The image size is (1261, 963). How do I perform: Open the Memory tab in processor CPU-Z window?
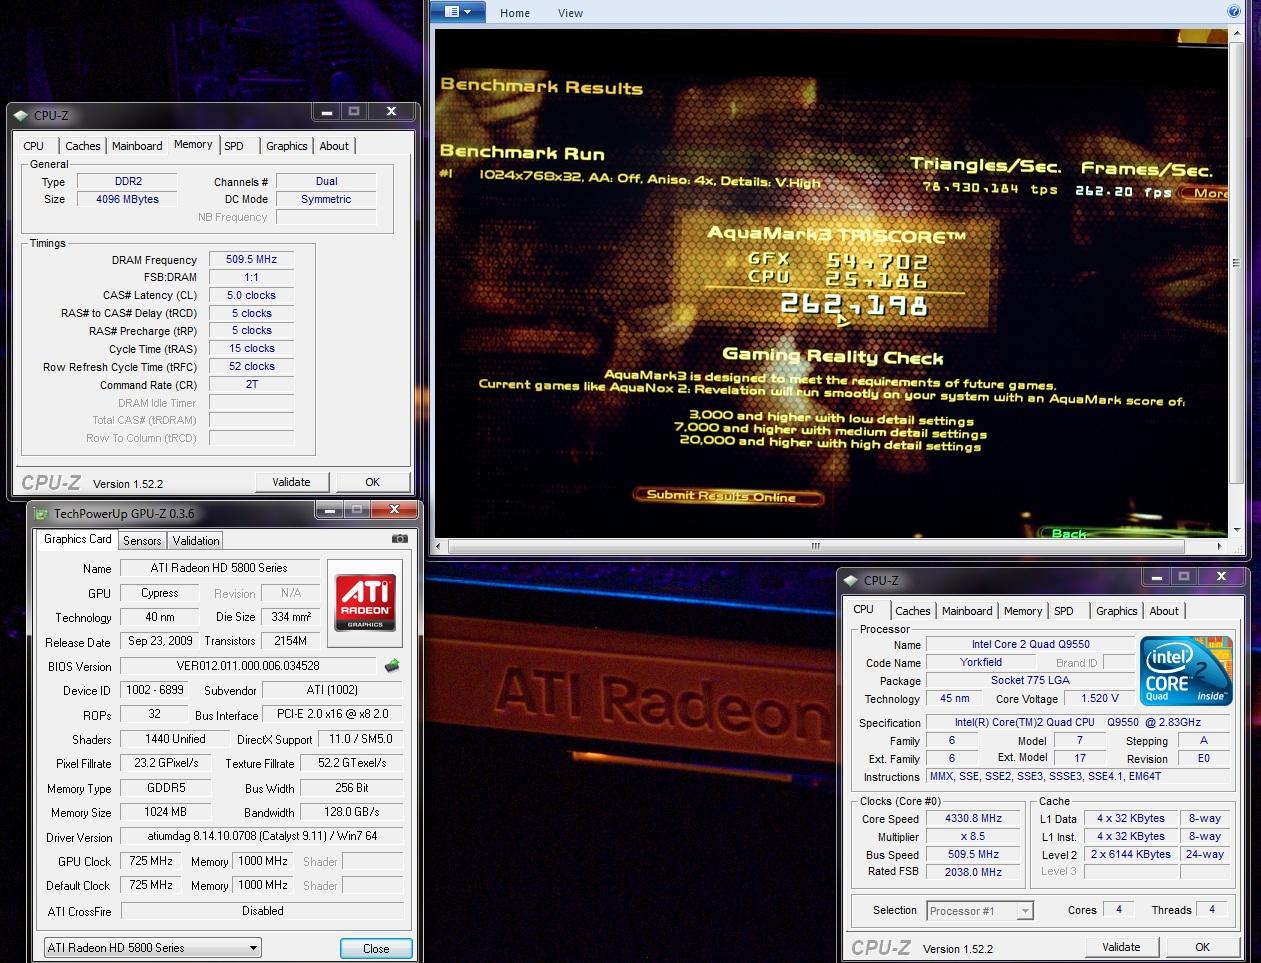point(1023,611)
